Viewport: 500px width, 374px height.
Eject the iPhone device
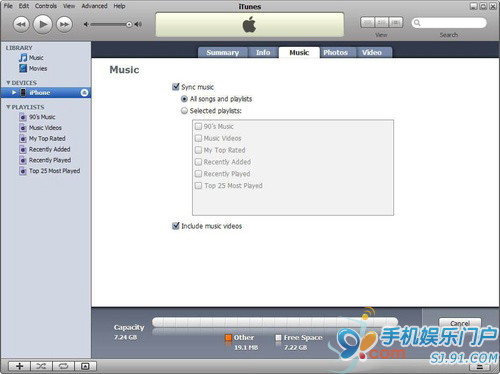[84, 93]
